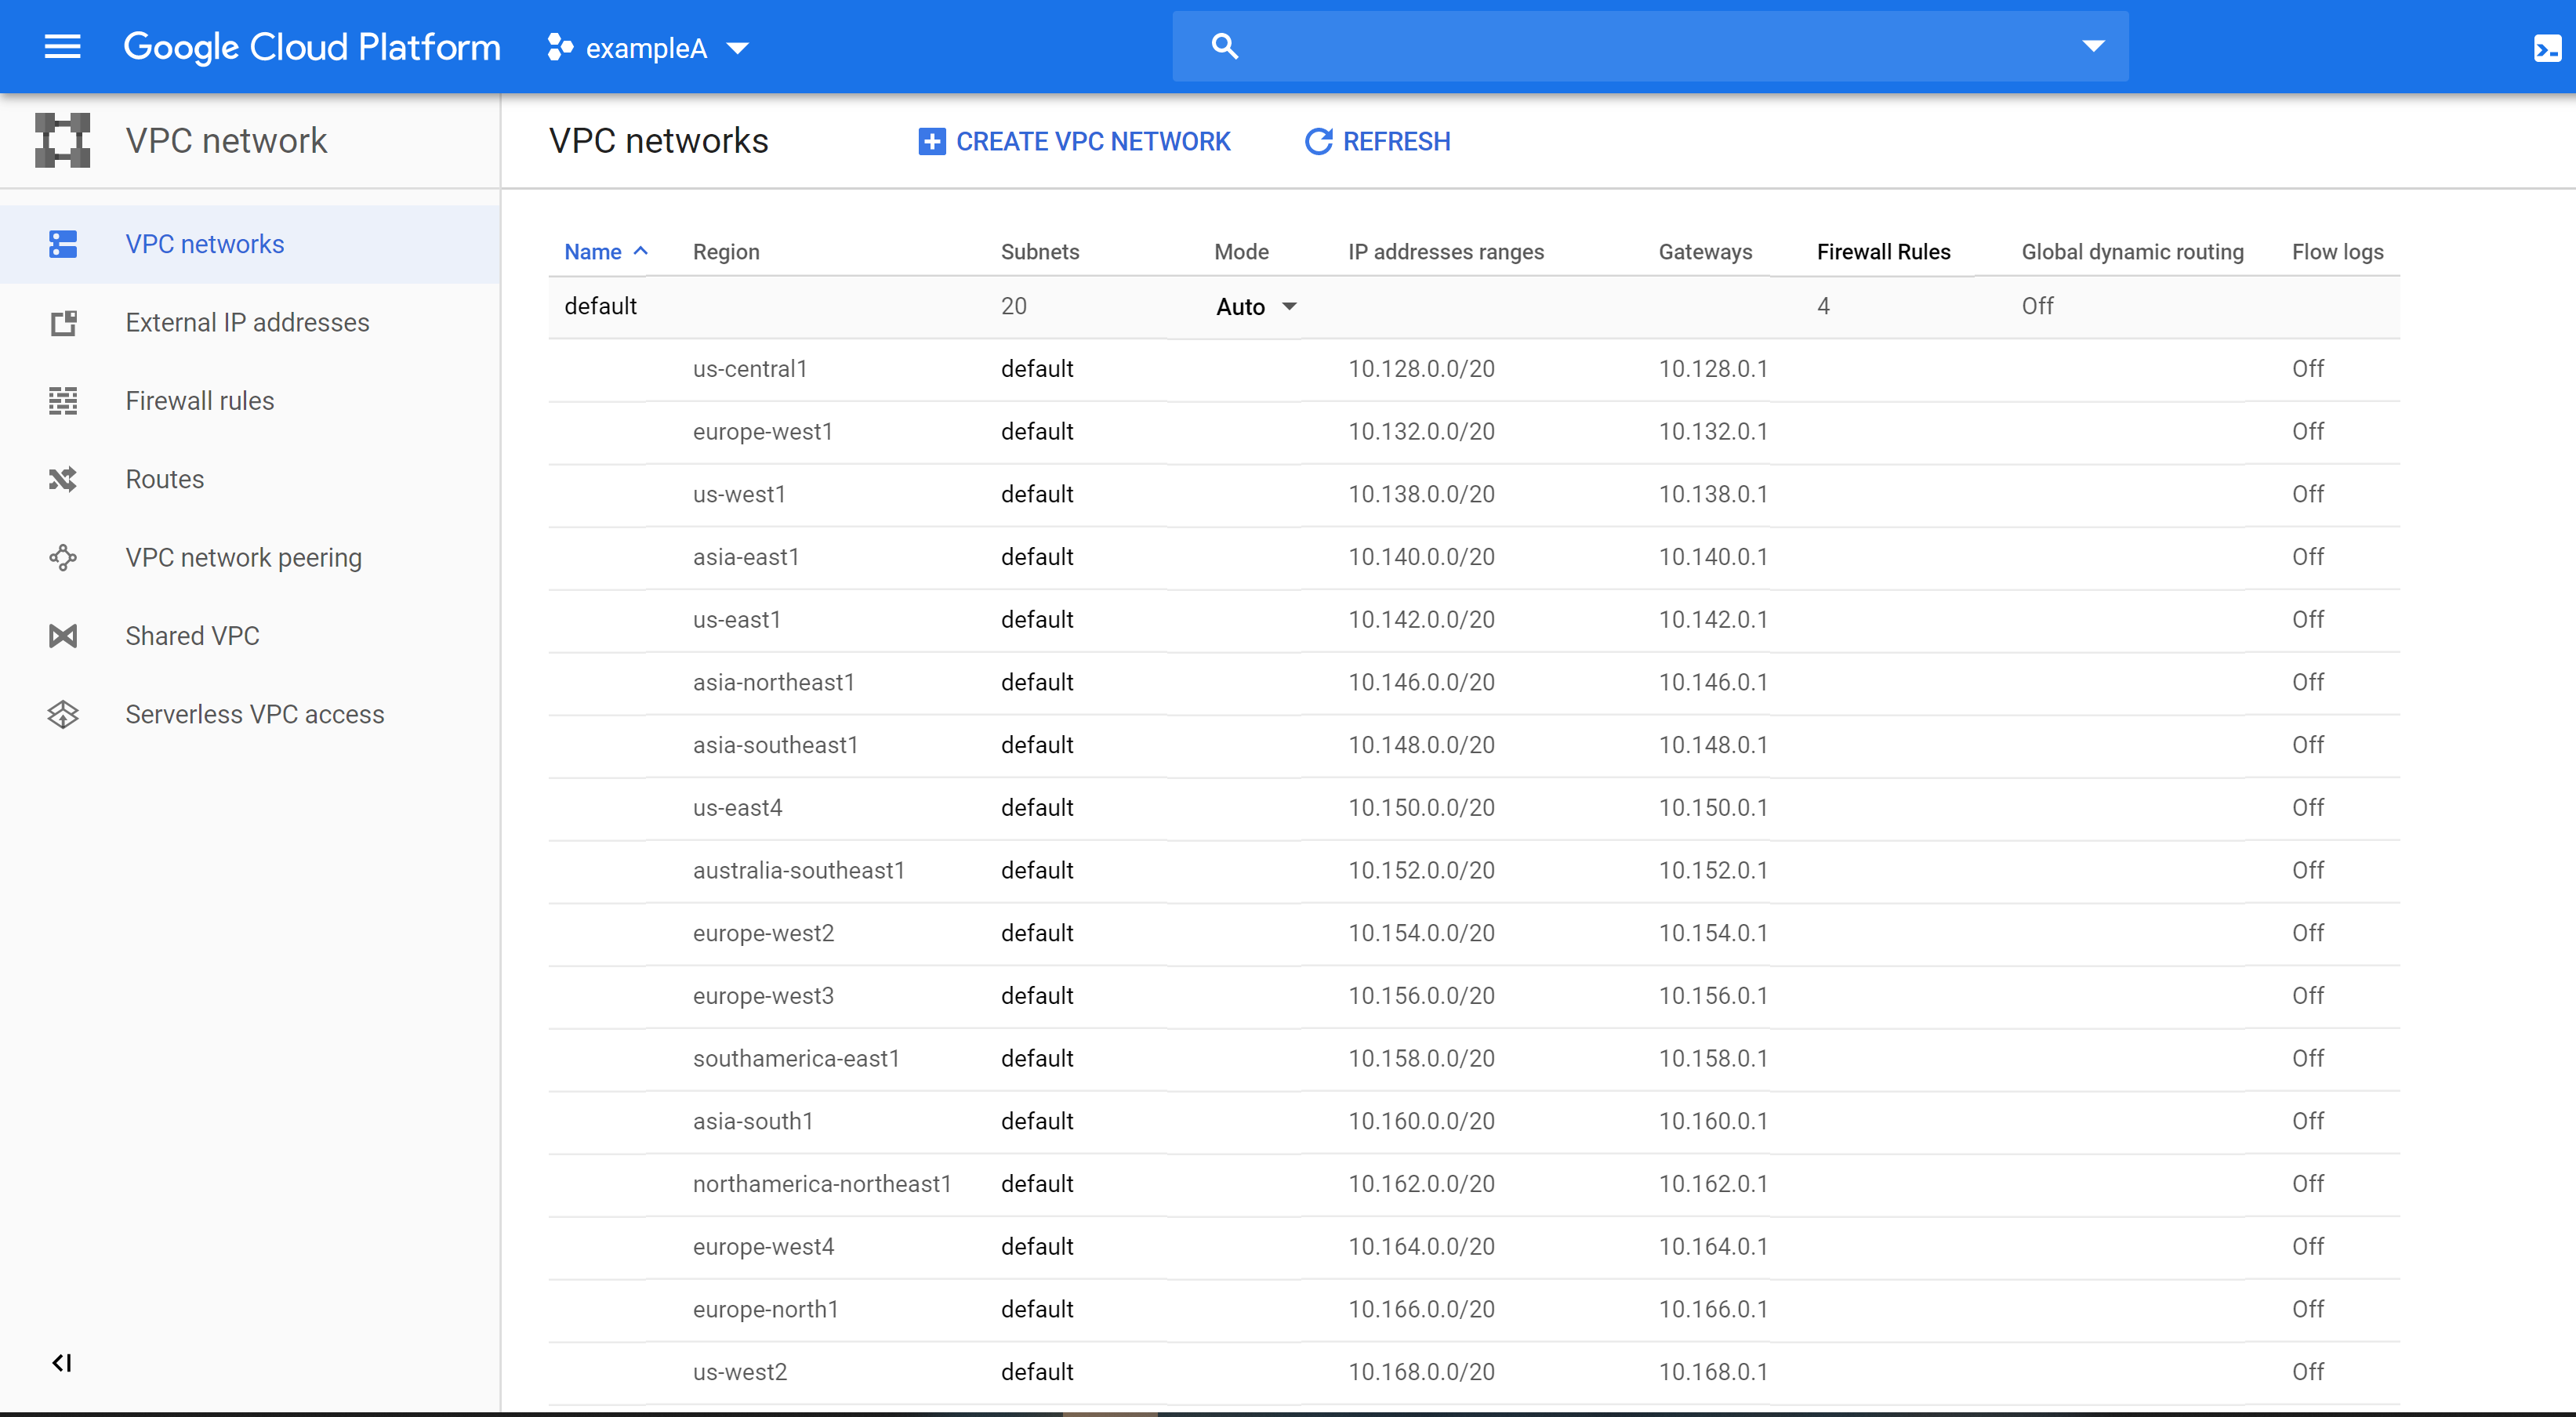The width and height of the screenshot is (2576, 1417).
Task: Open VPC network peering page
Action: 243,558
